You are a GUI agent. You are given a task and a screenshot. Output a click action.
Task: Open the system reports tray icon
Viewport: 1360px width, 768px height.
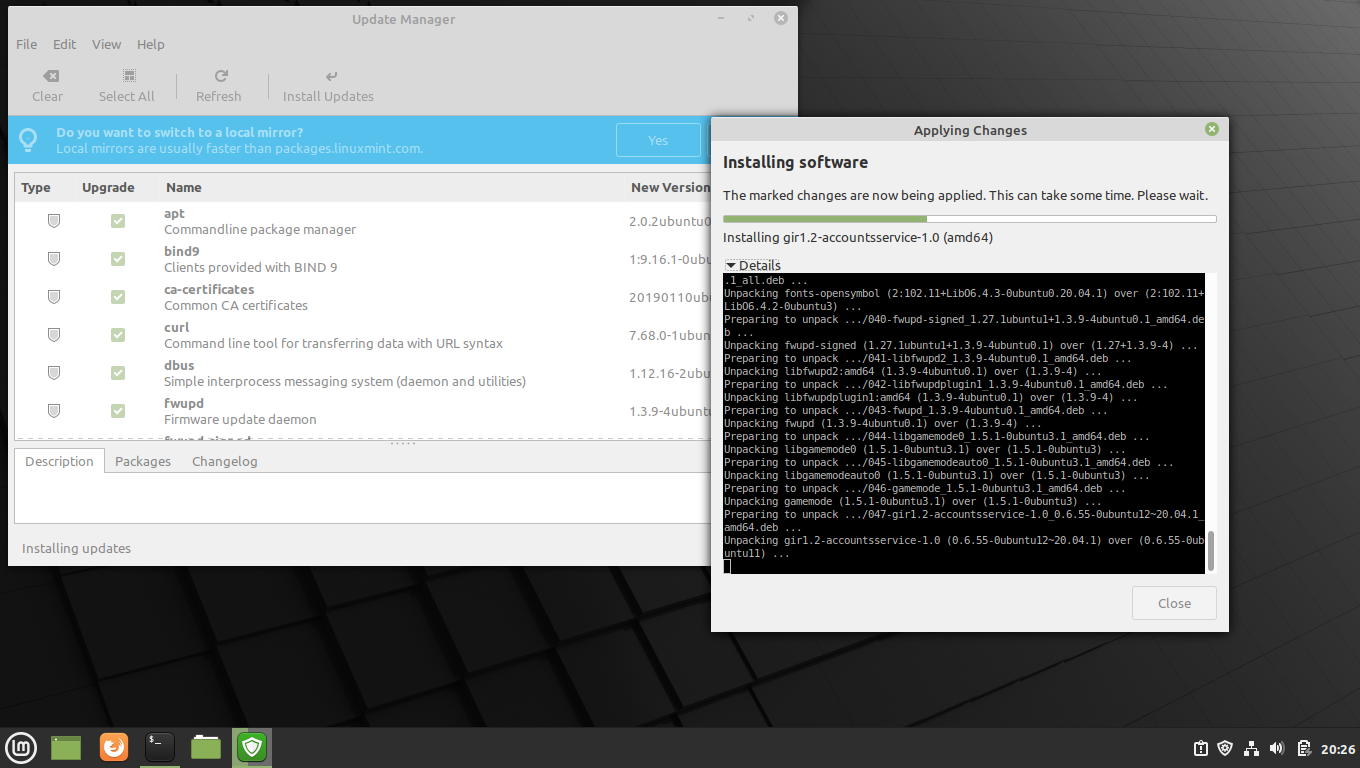click(x=1200, y=748)
